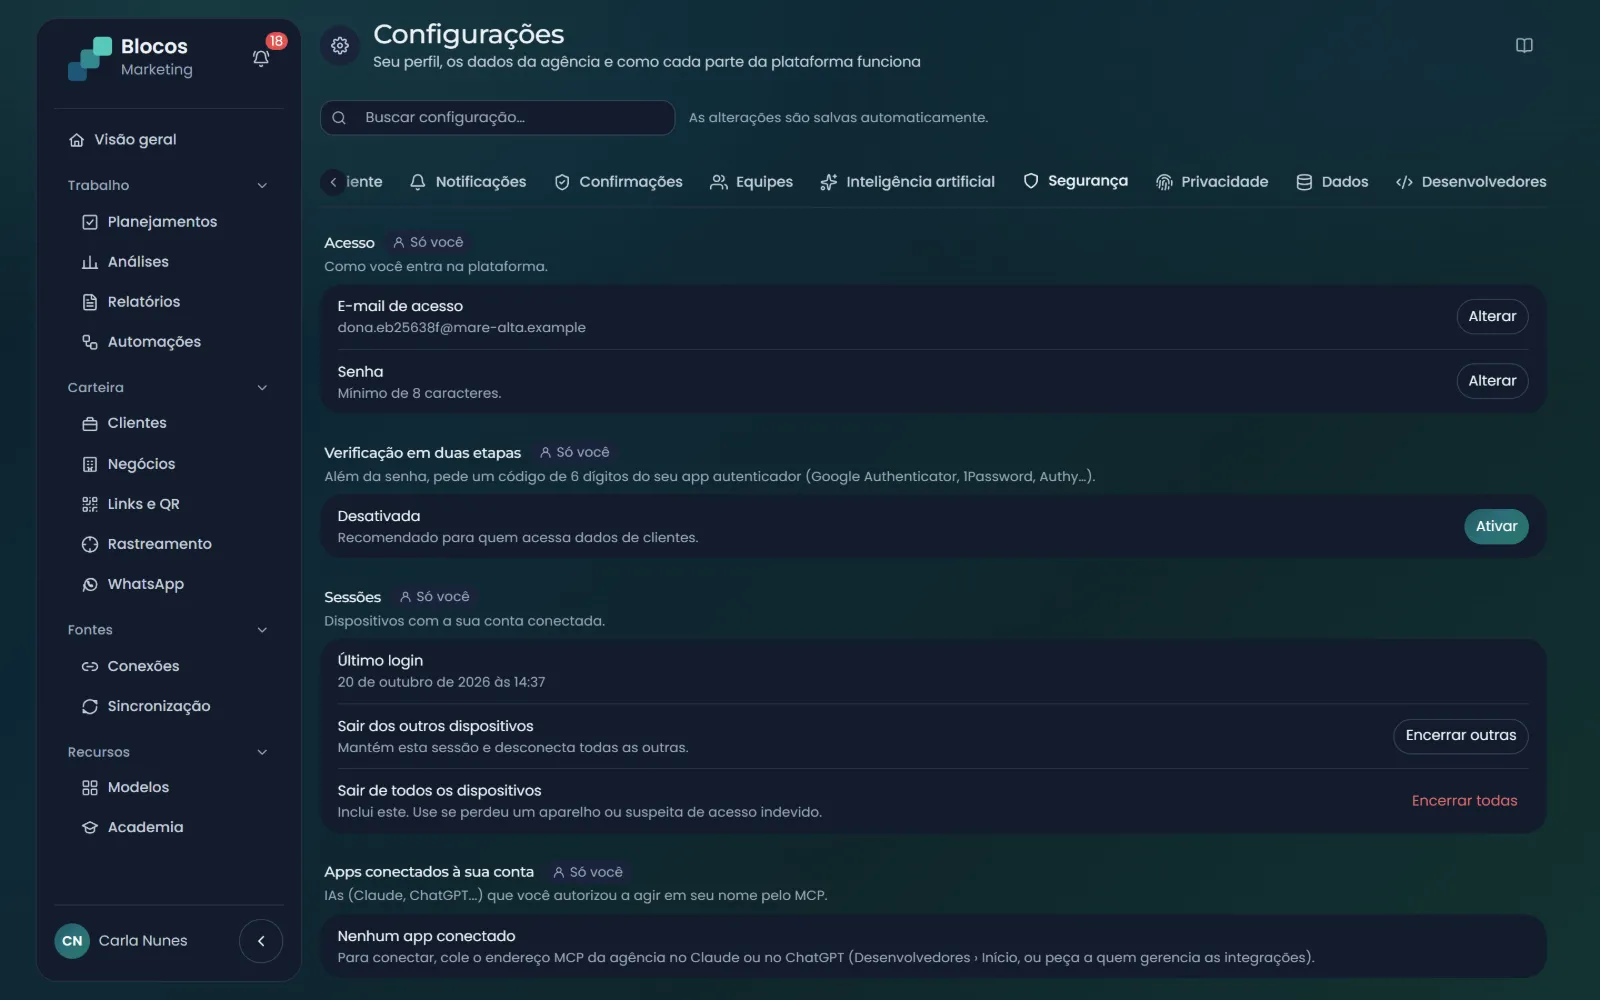Focus the Buscar configuração search field

tap(497, 118)
